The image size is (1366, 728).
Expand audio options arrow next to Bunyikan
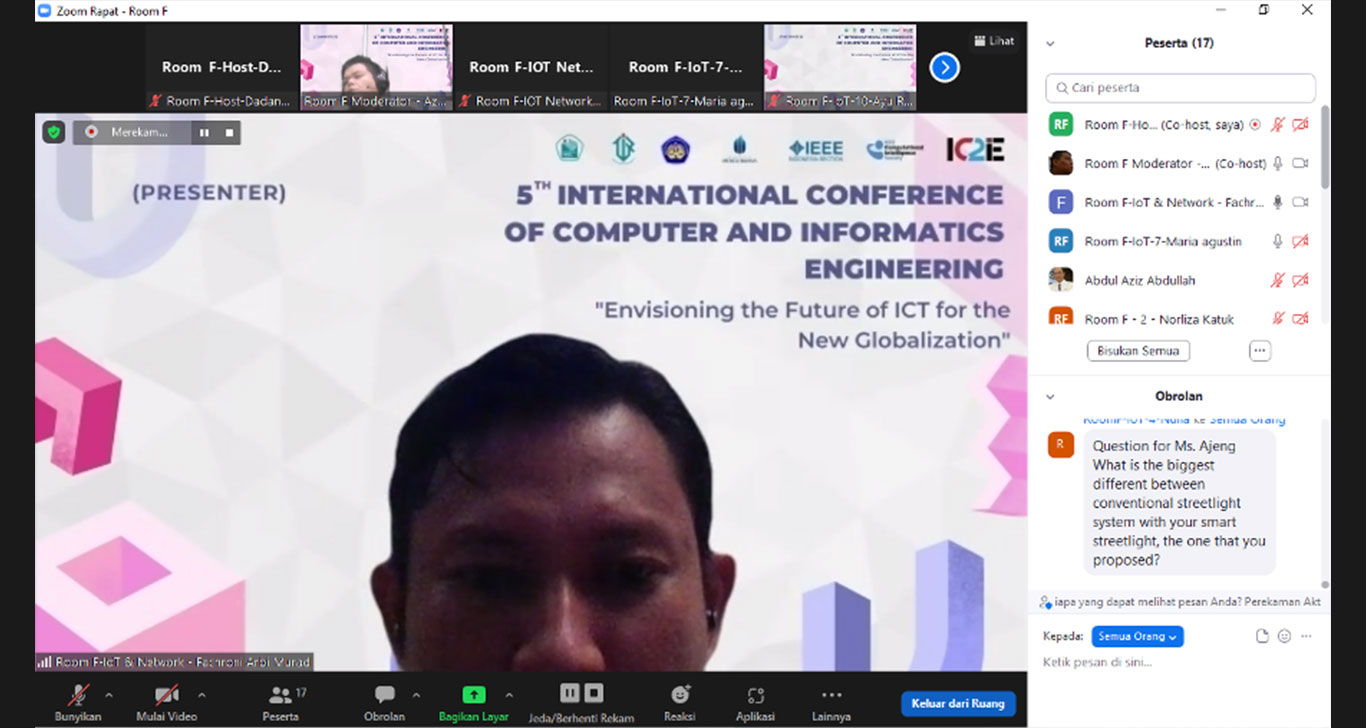click(109, 695)
